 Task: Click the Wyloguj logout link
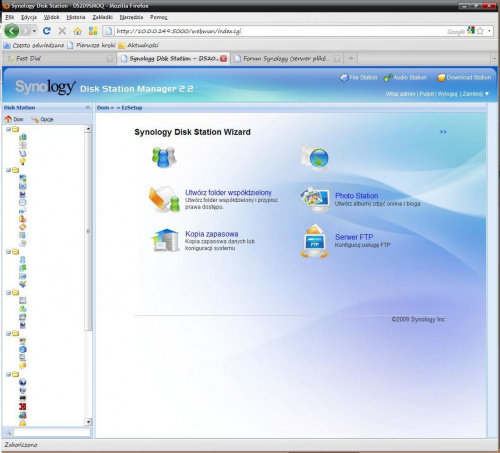(447, 94)
